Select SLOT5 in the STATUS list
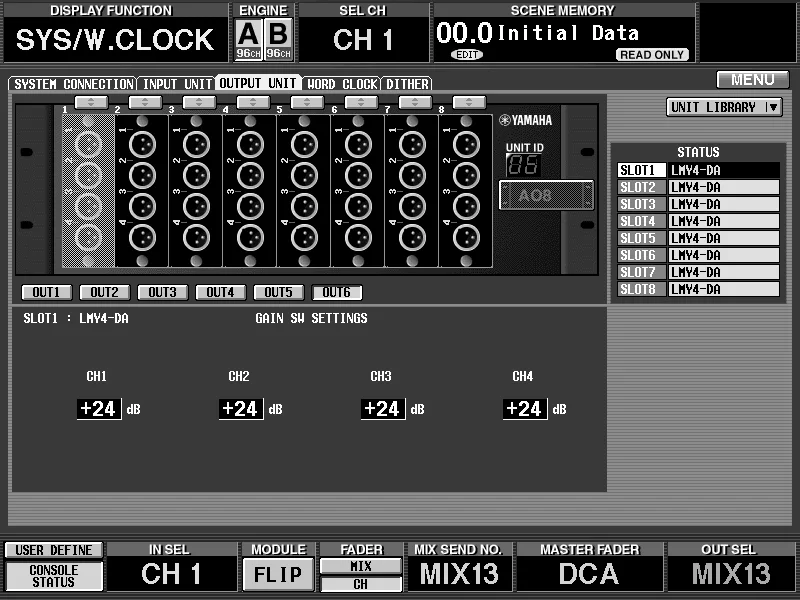This screenshot has height=600, width=800. [698, 238]
